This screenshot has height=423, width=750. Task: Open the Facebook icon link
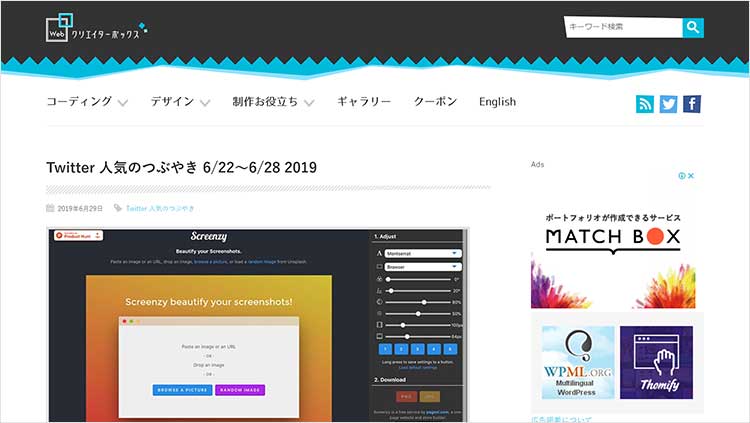(x=692, y=104)
